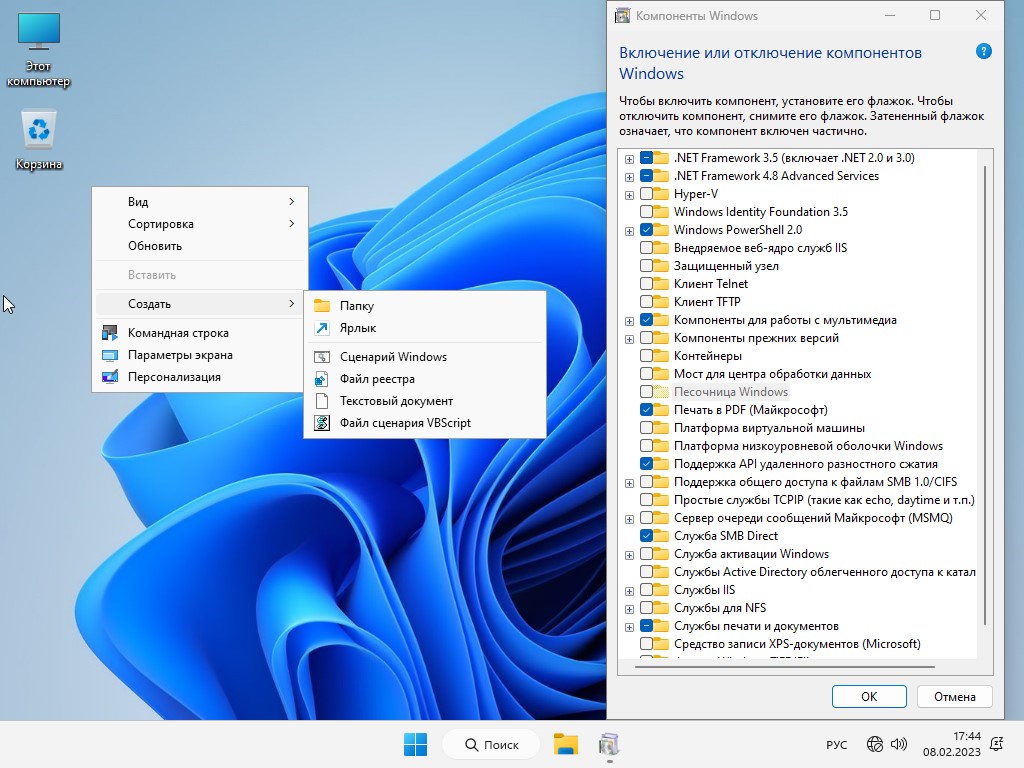Screen dimensions: 1024x768
Task: Expand the 'Службы IIS' tree node
Action: click(x=630, y=591)
